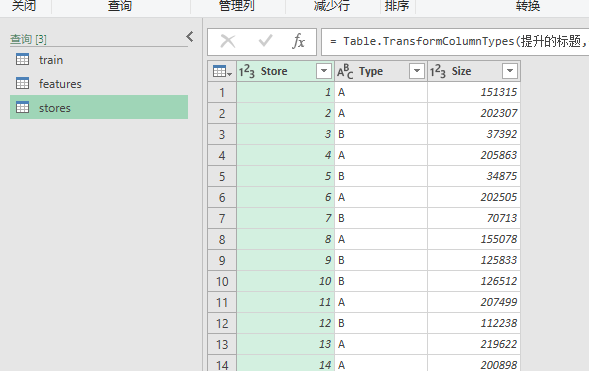Click Size cell 126512

click(474, 282)
